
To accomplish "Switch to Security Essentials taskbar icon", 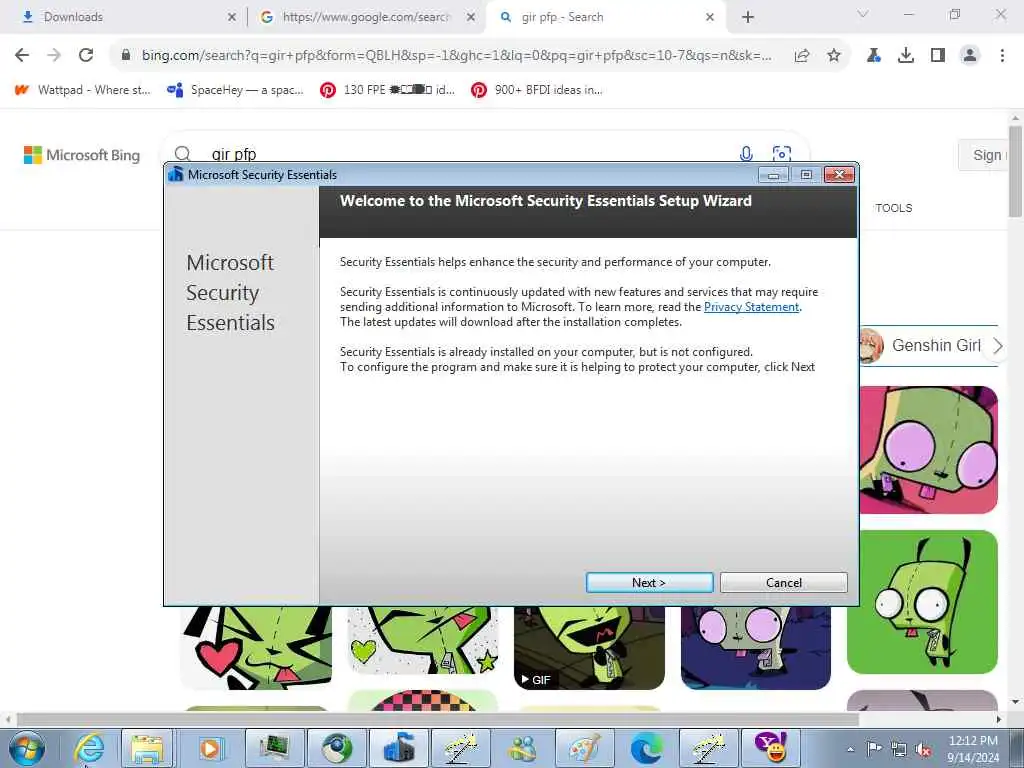I will (x=399, y=748).
